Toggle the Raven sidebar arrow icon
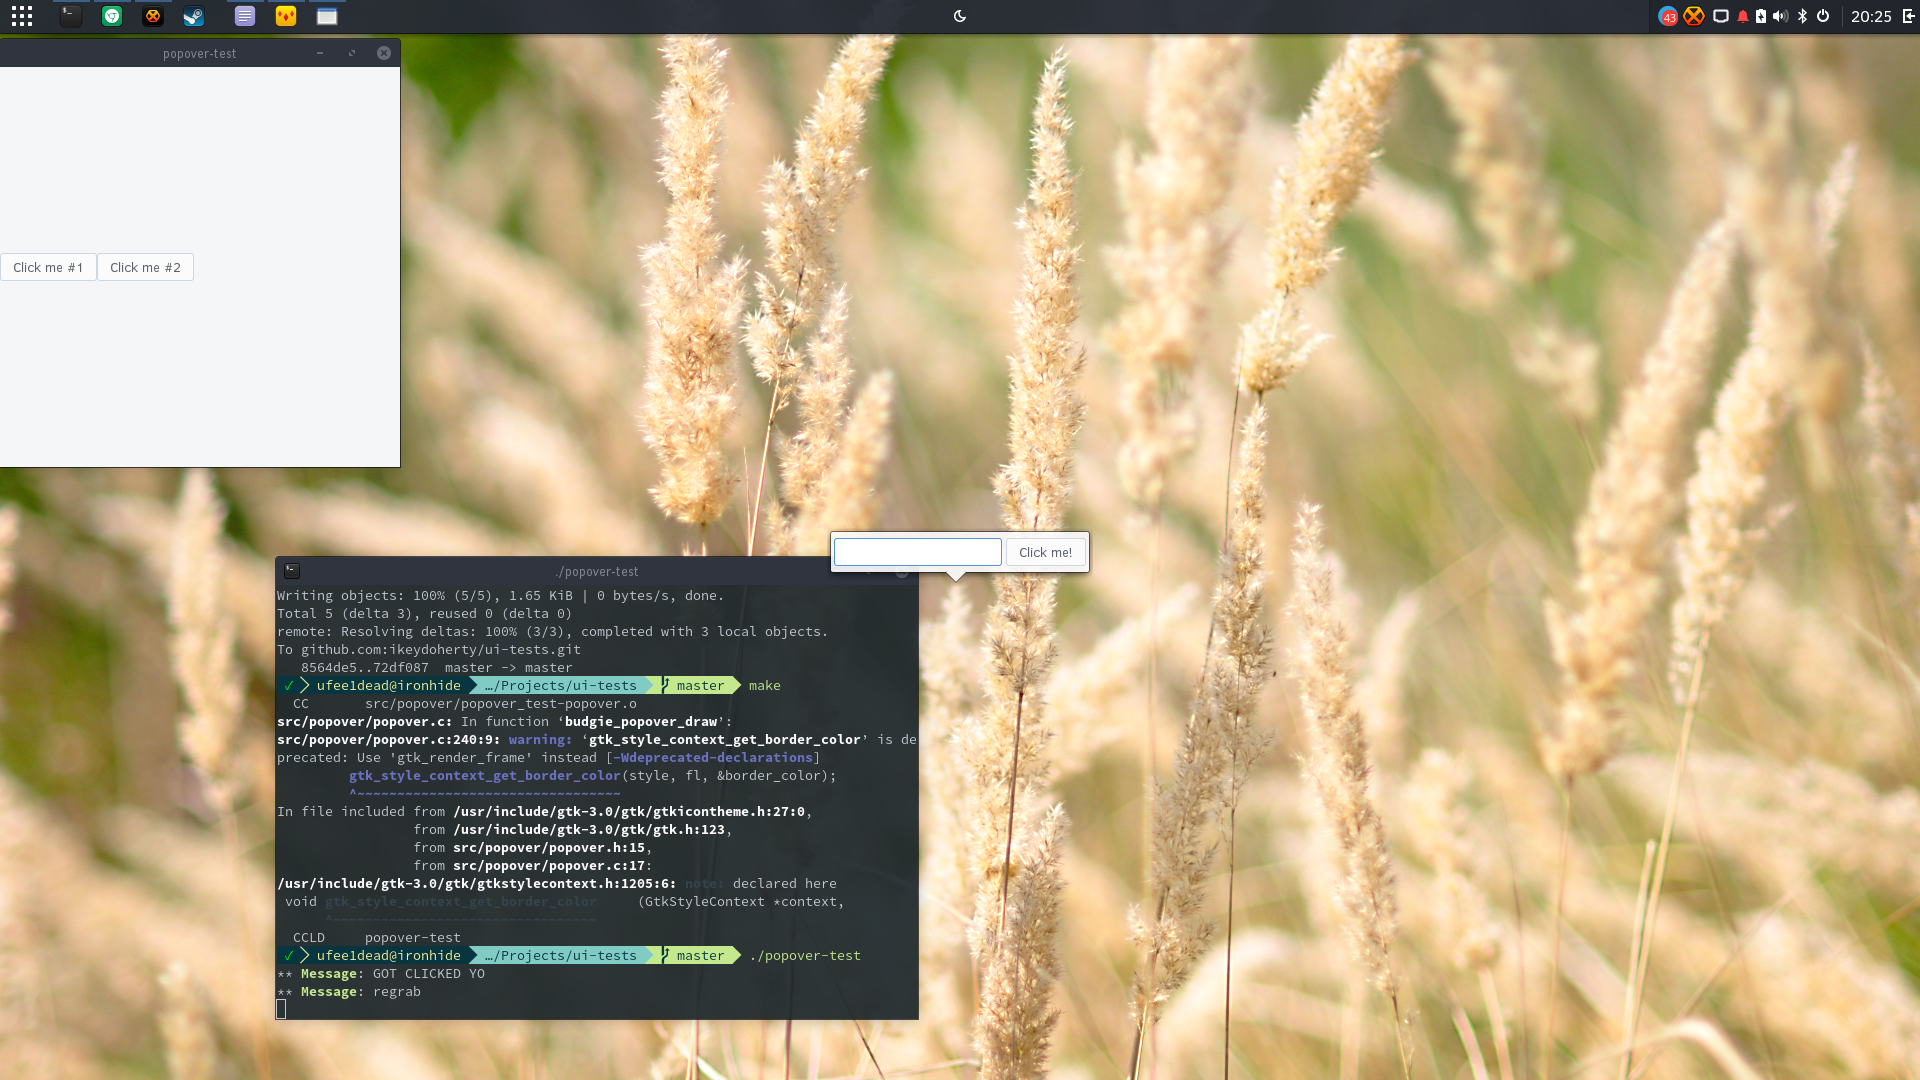Viewport: 1920px width, 1080px height. (1908, 16)
